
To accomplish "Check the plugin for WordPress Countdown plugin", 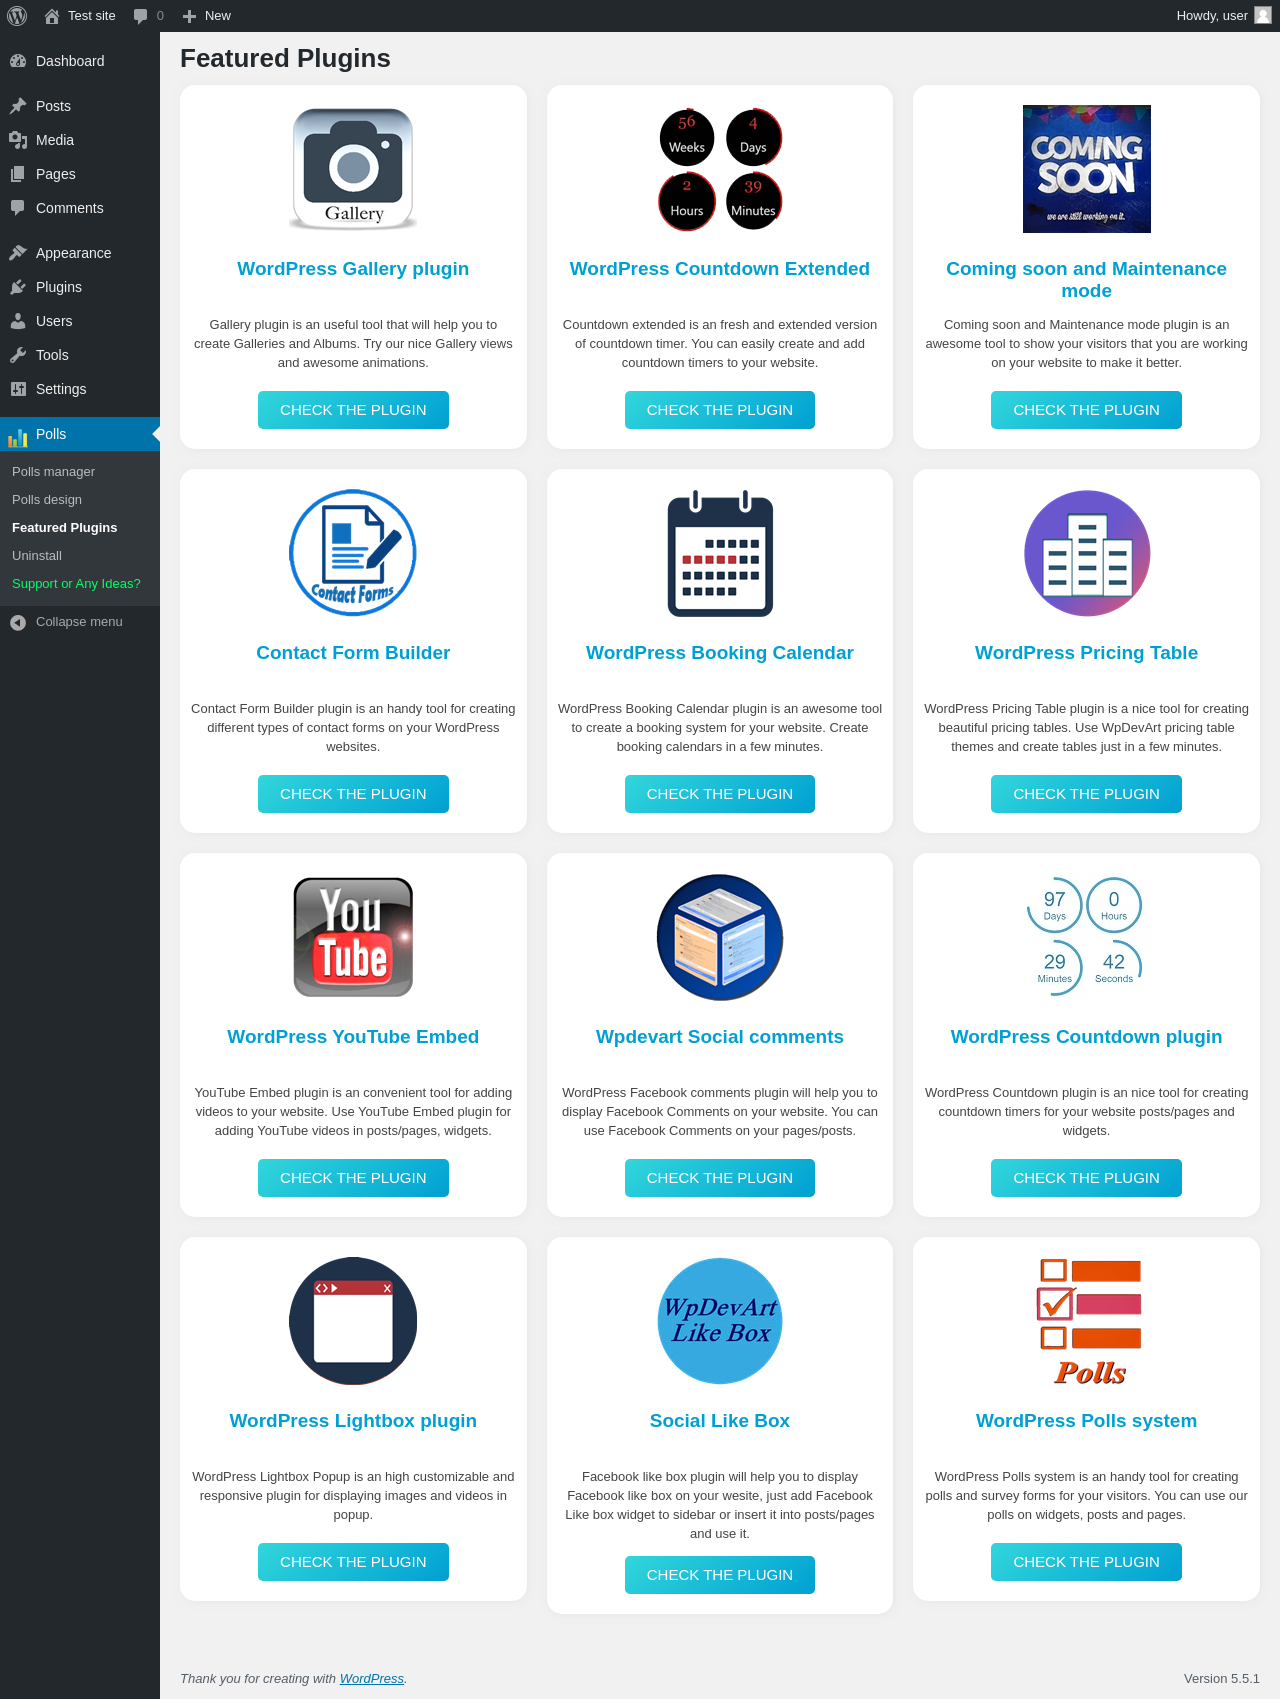I will click(x=1086, y=1178).
